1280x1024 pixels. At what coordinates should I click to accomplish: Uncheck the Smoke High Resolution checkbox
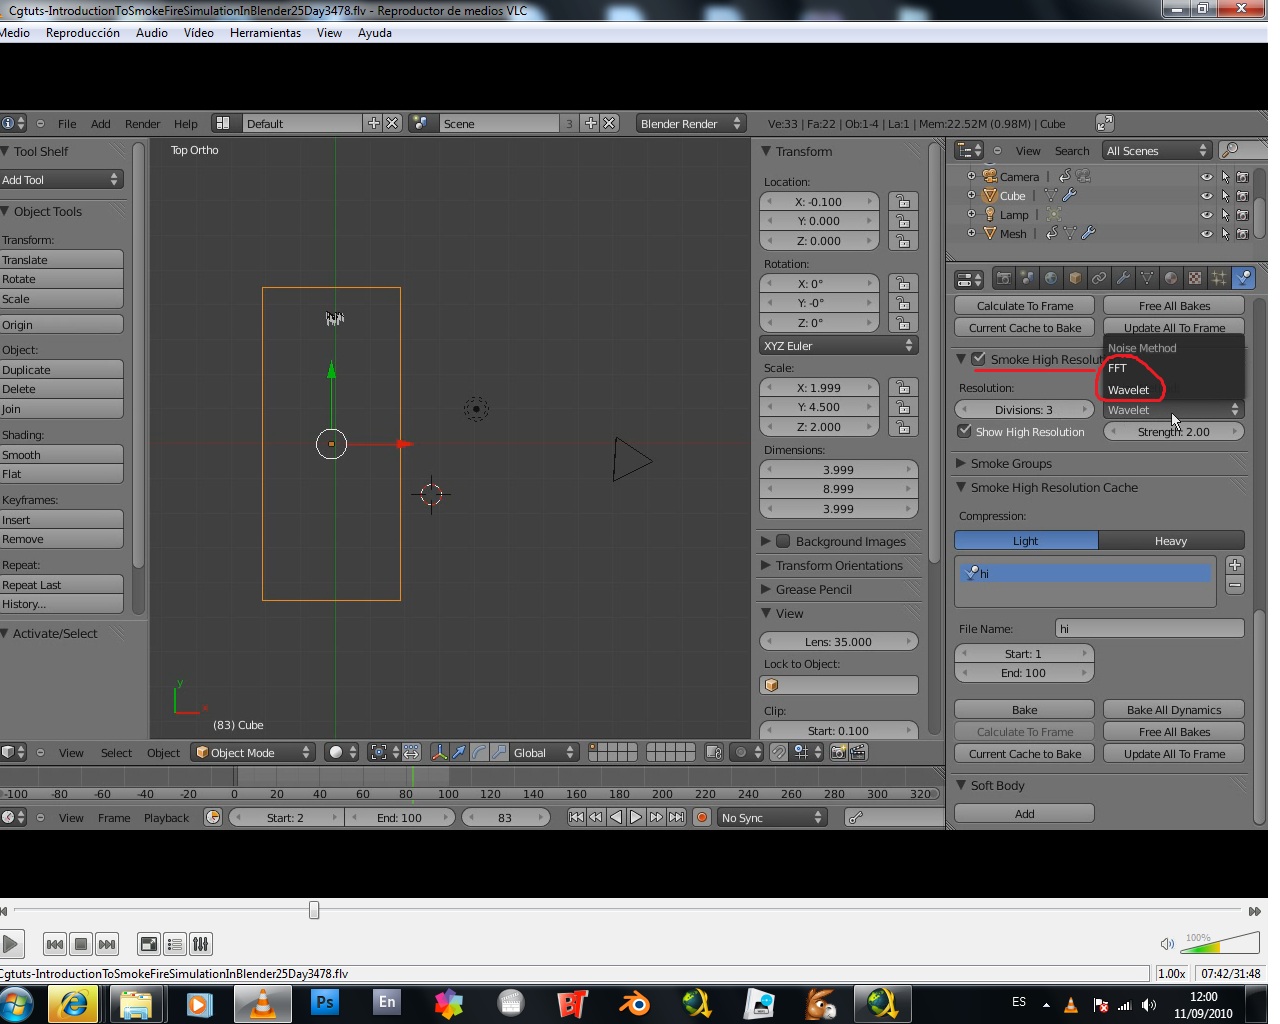point(979,359)
